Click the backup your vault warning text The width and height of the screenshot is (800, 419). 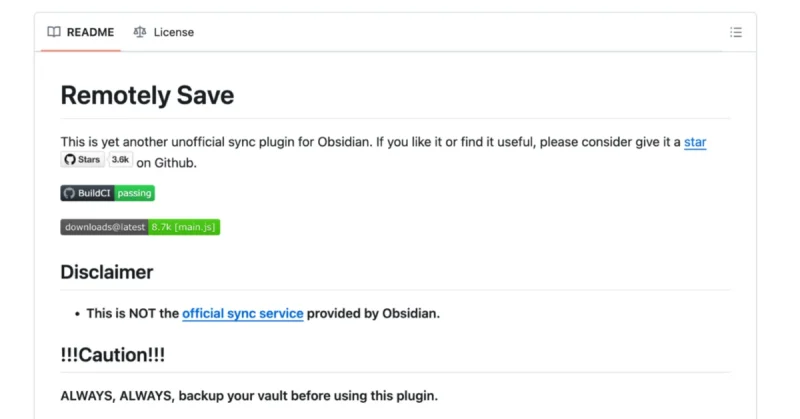[x=249, y=396]
